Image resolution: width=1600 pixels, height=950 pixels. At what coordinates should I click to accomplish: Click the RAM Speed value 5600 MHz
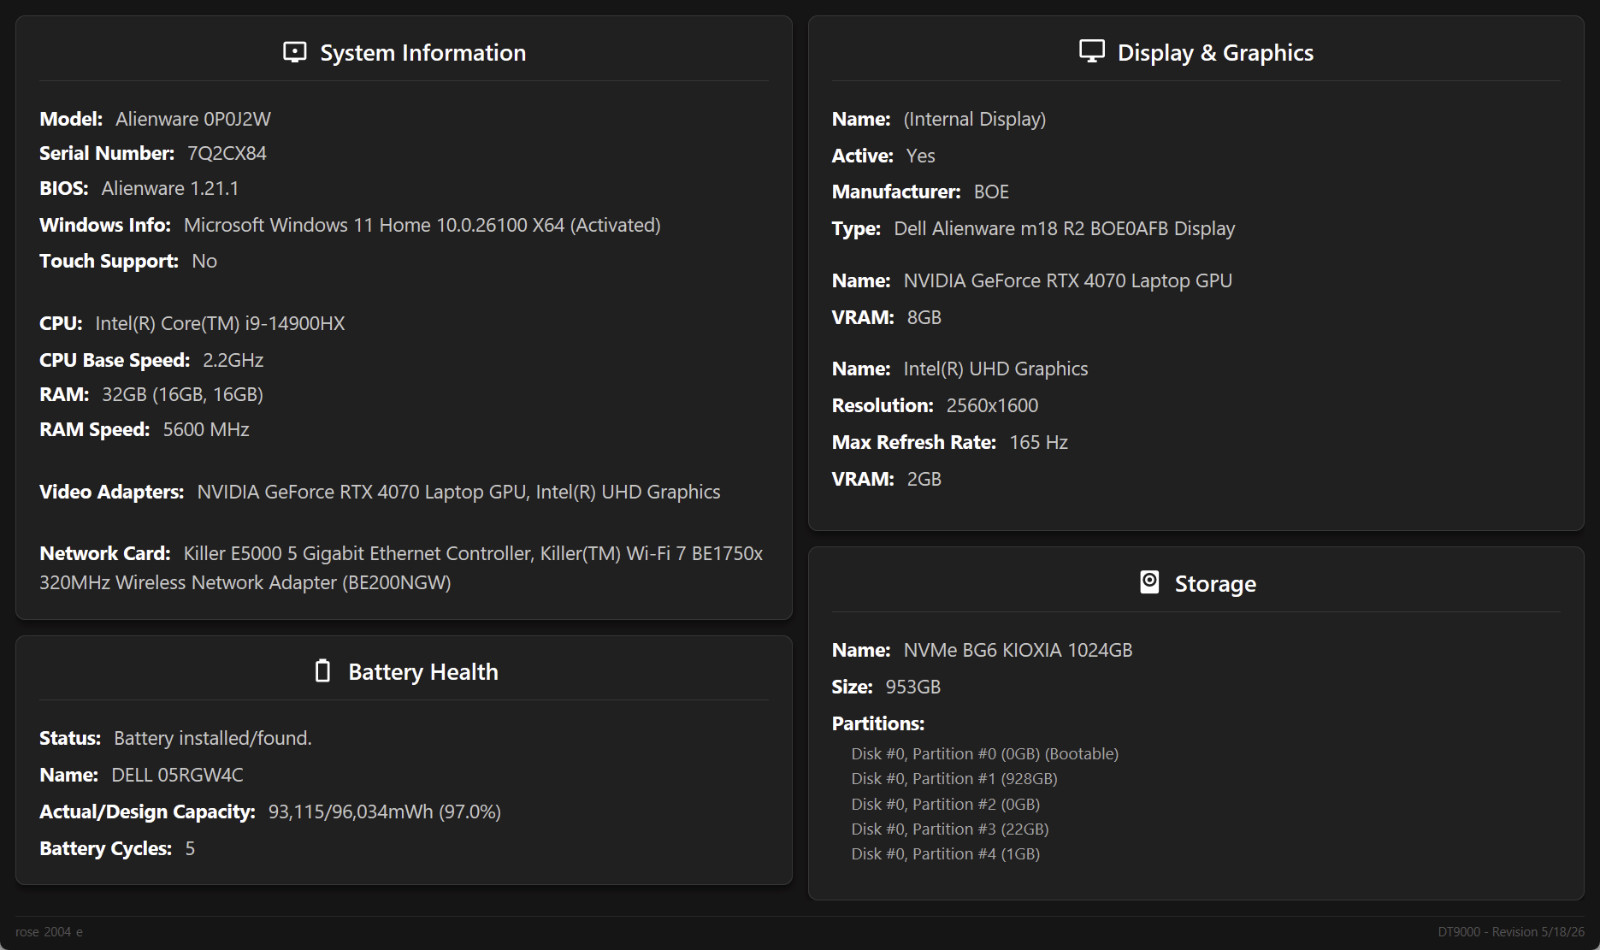206,429
